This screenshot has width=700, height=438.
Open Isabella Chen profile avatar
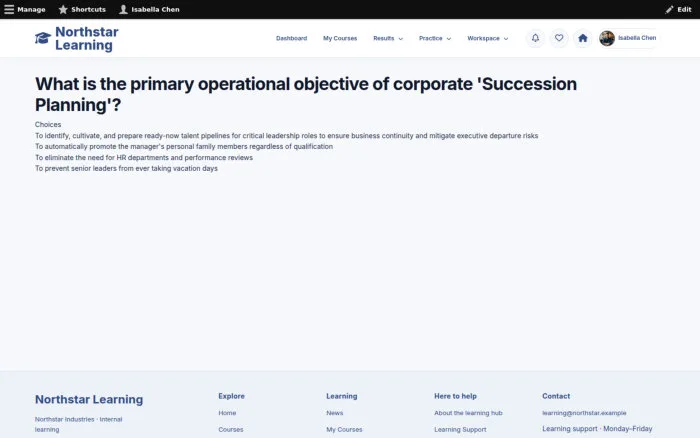pos(607,38)
